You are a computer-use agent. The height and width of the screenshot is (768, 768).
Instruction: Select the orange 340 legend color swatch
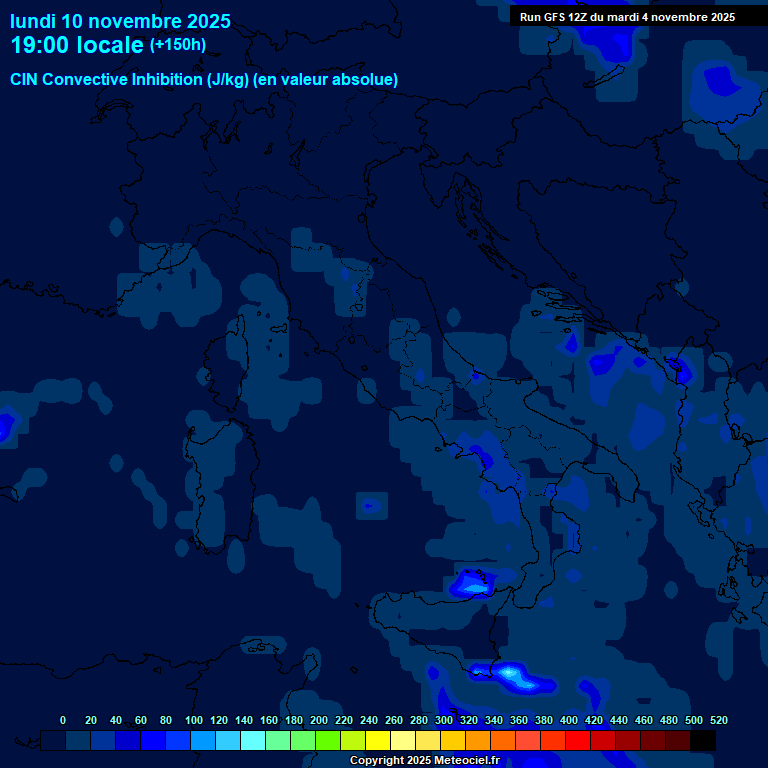[x=478, y=741]
